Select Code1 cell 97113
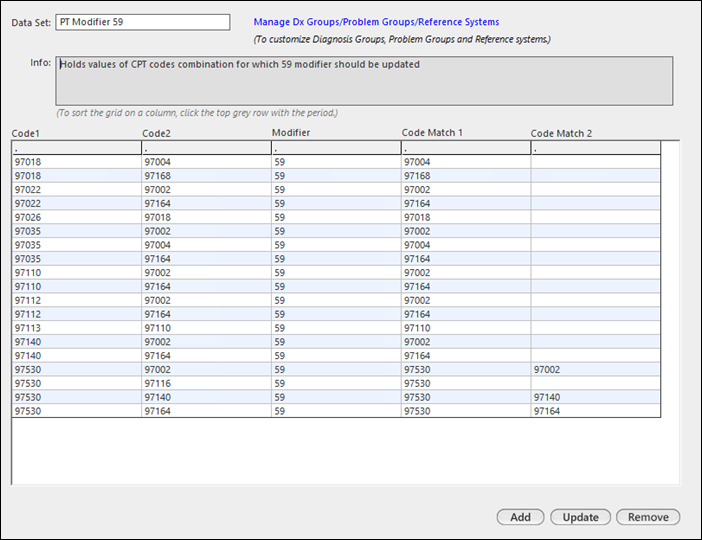Image resolution: width=702 pixels, height=540 pixels. click(x=77, y=329)
